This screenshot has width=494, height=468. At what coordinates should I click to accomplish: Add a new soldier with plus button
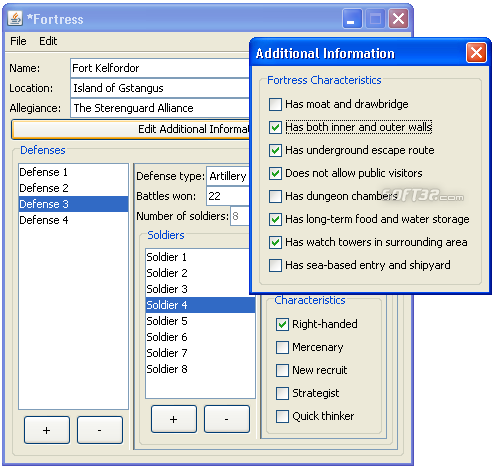pyautogui.click(x=174, y=419)
